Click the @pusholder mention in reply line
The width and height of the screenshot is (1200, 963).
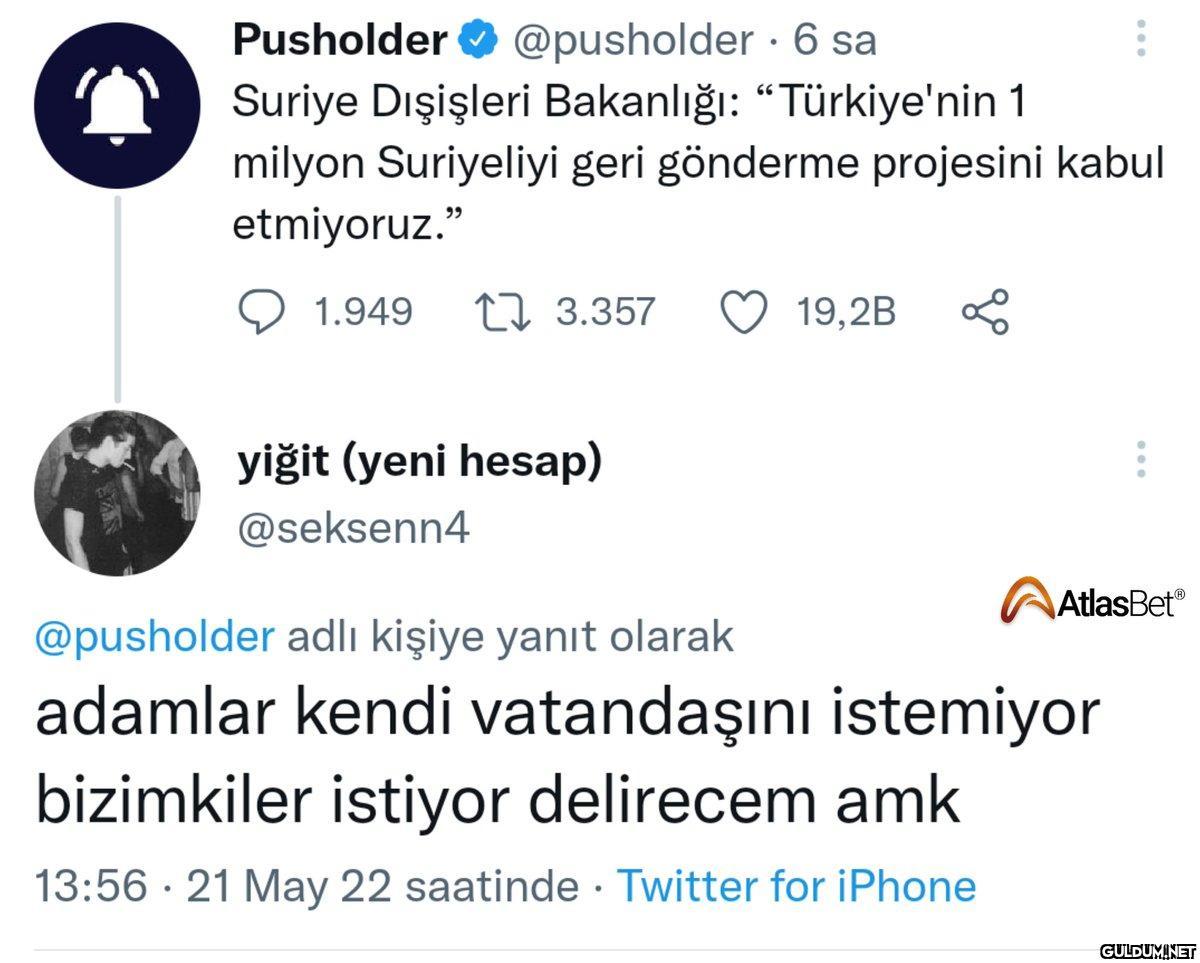coord(154,636)
